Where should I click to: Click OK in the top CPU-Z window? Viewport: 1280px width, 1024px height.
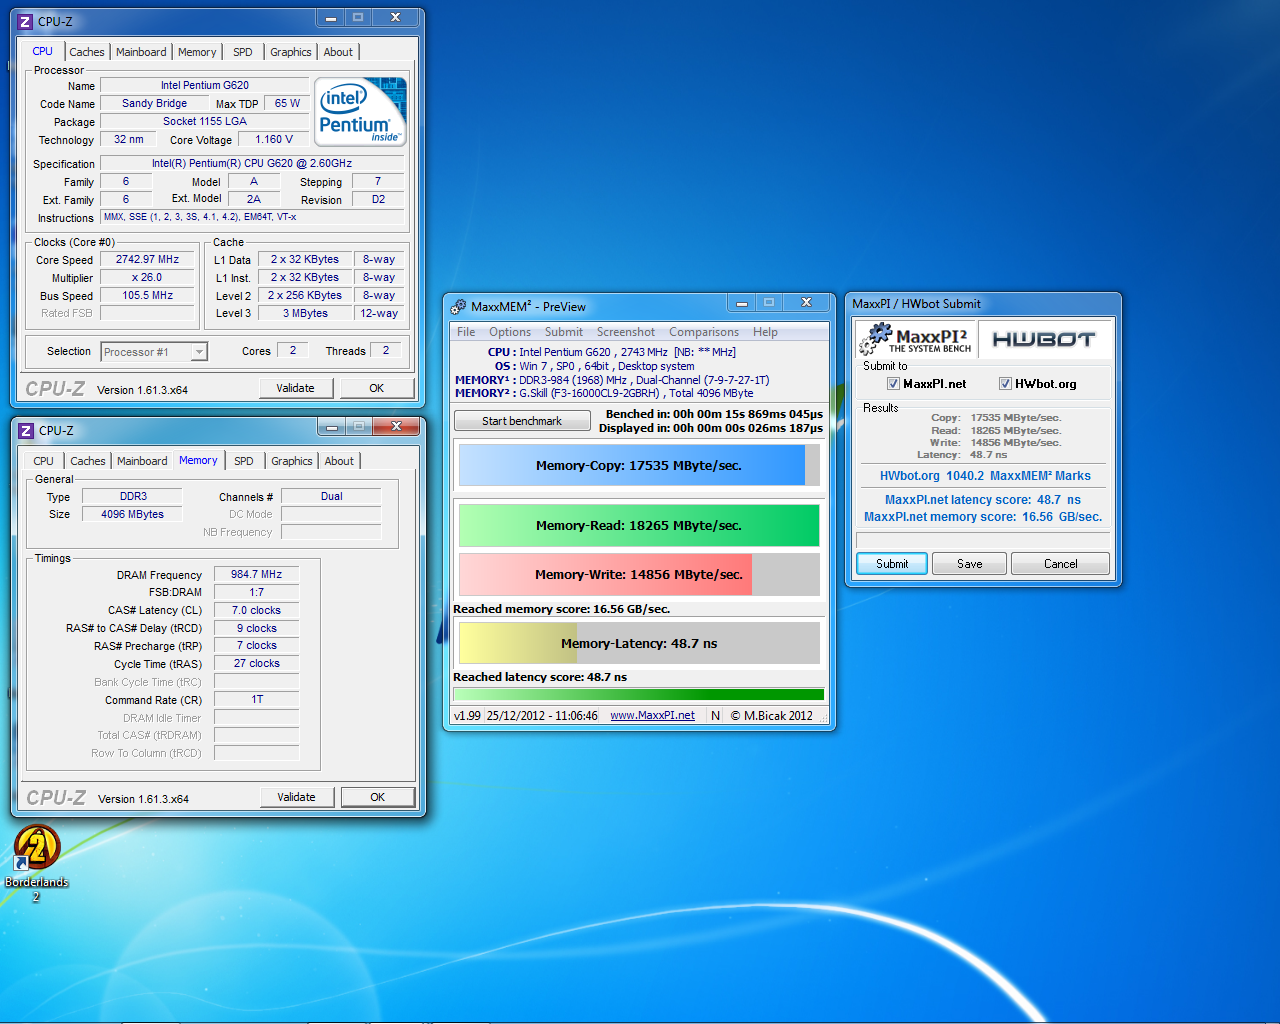pos(377,388)
